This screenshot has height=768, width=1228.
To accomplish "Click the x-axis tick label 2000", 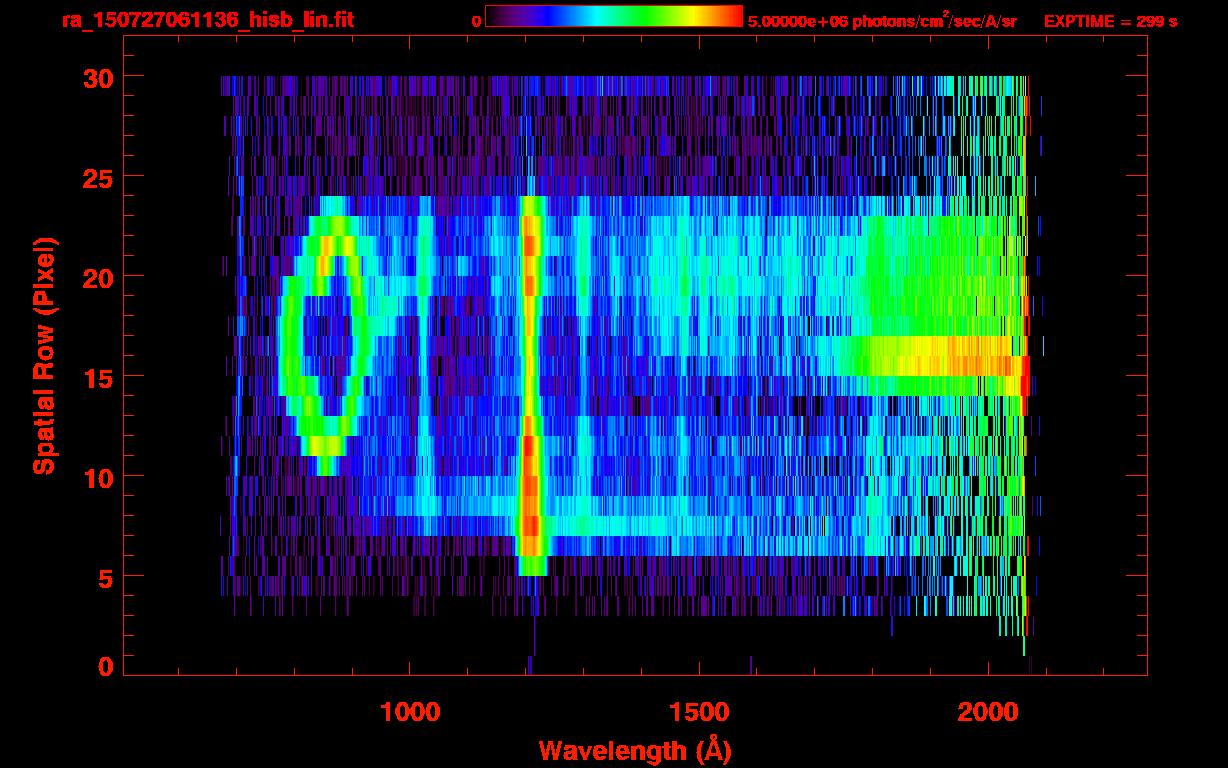I will 988,711.
